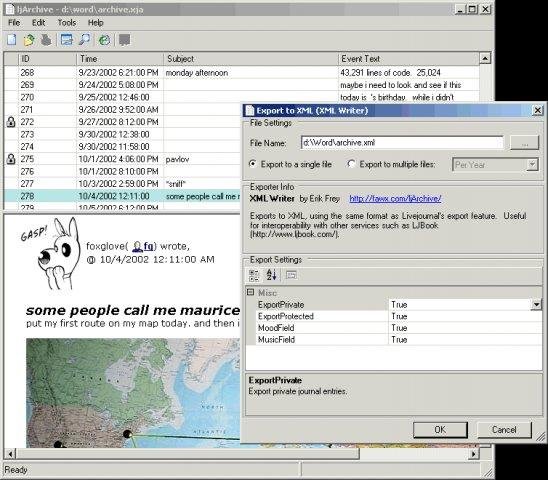
Task: Open the ExportPrivate value dropdown
Action: point(536,305)
